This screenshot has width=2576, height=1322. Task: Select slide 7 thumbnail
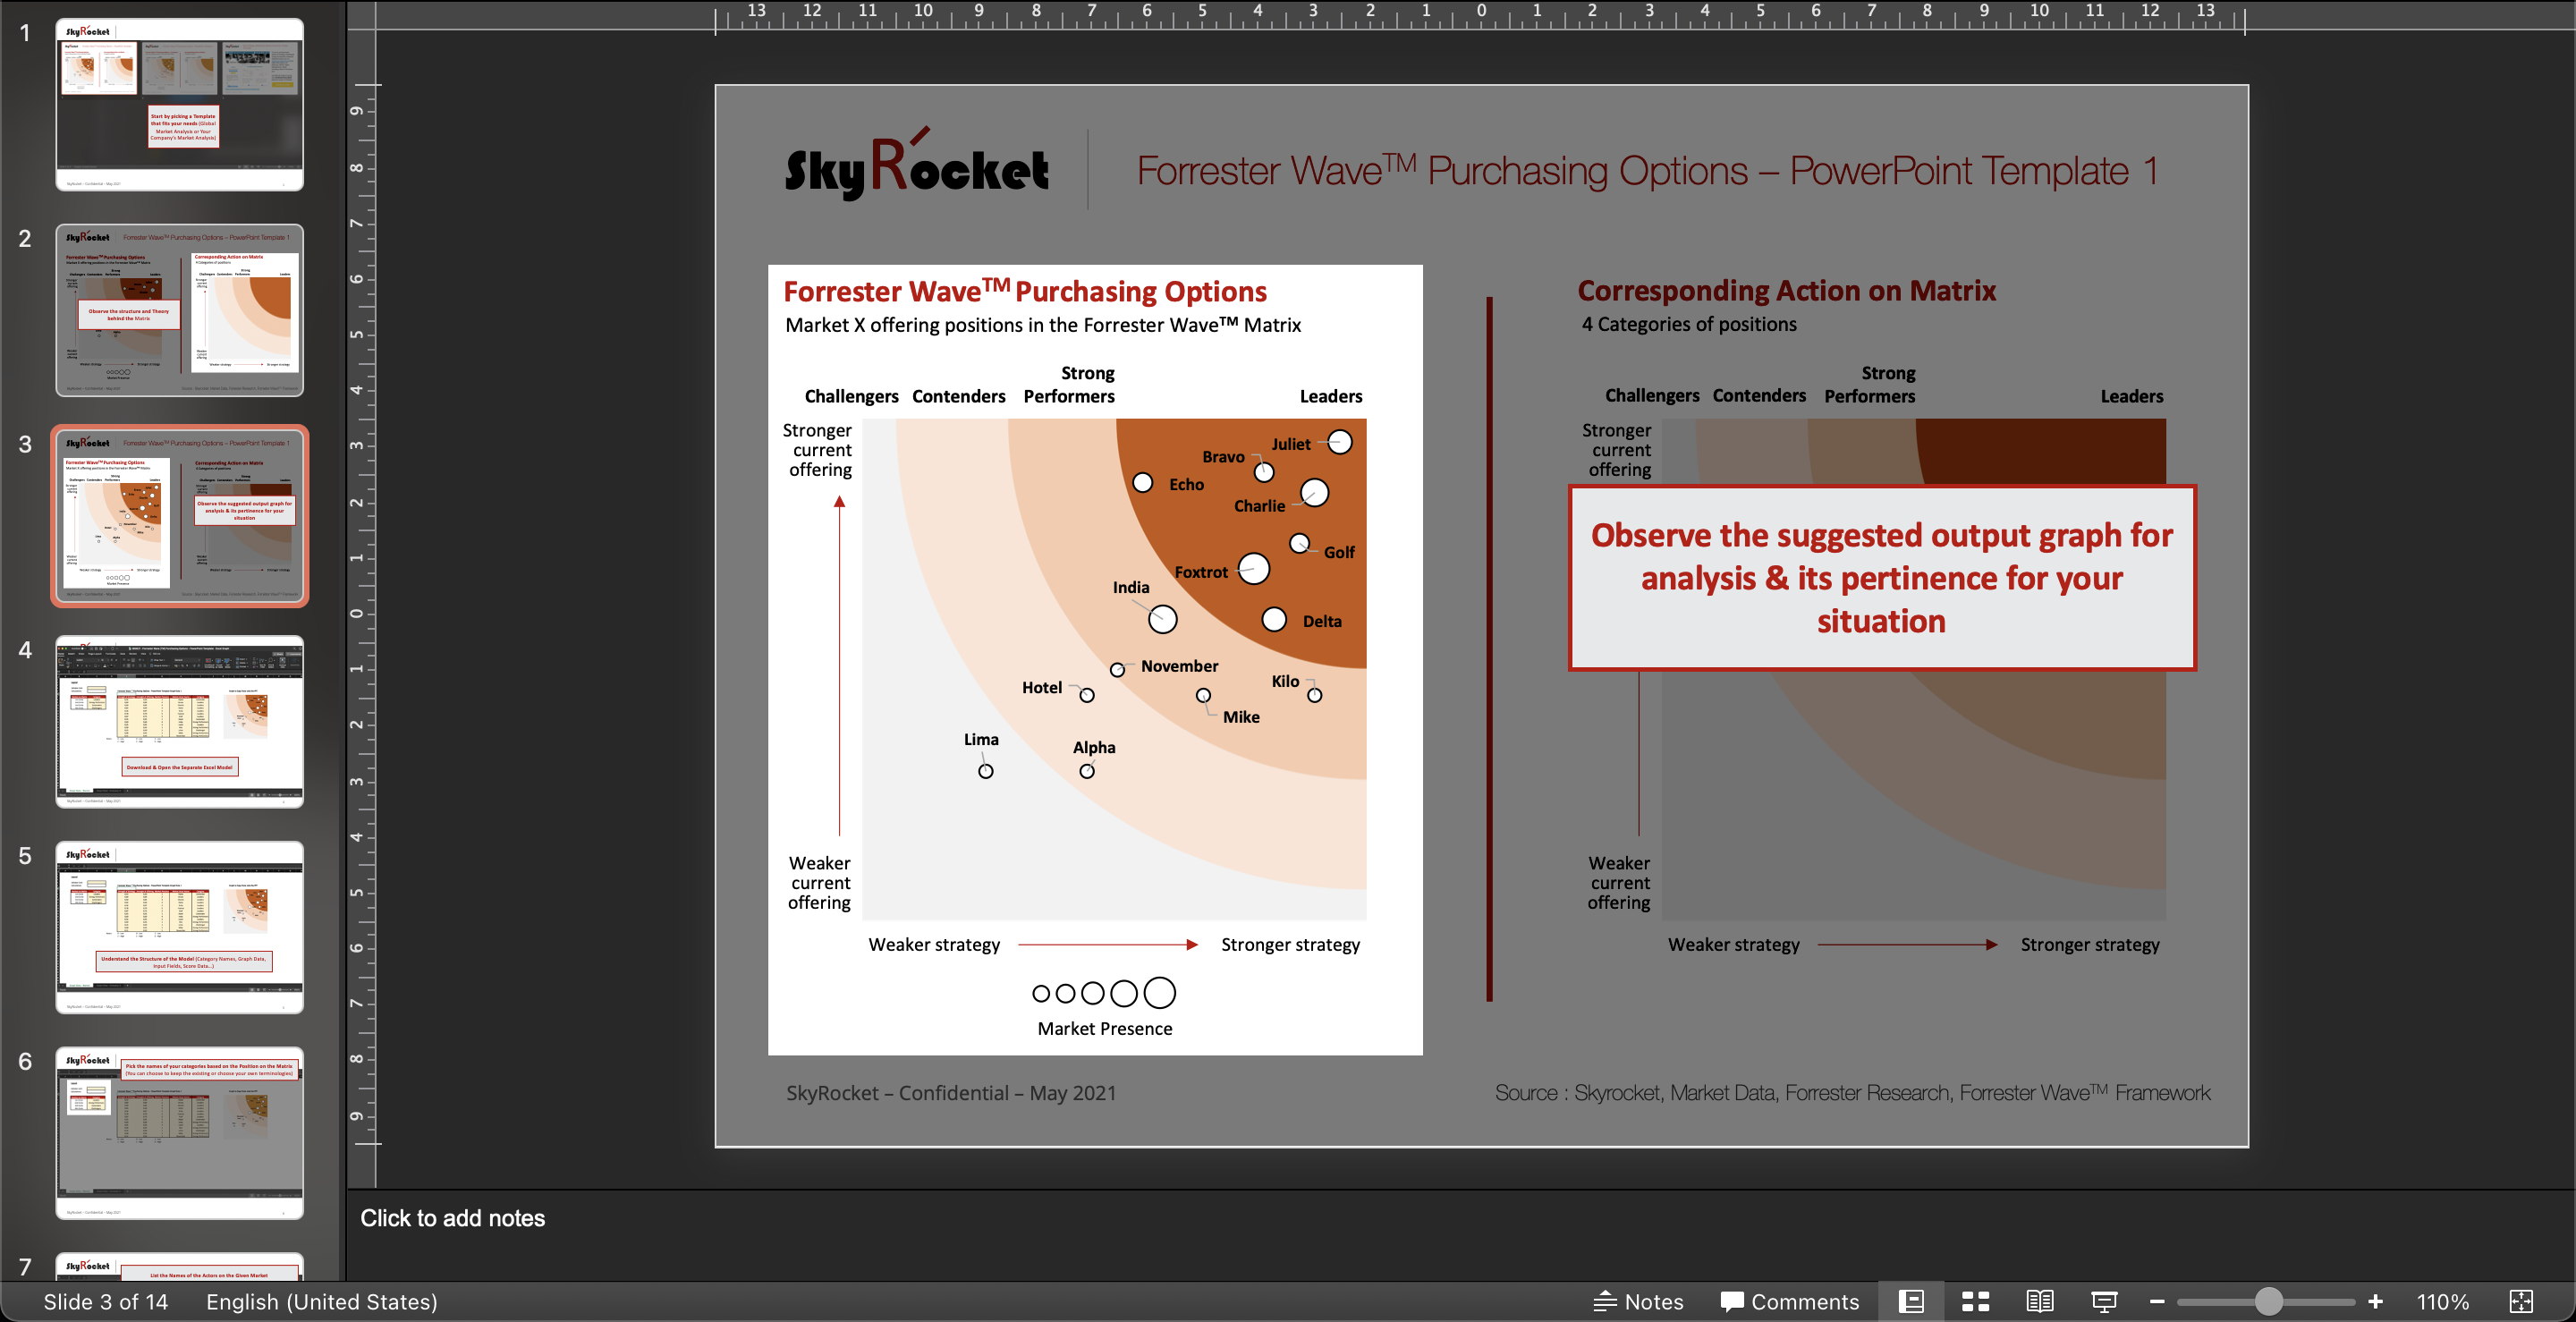tap(180, 1266)
